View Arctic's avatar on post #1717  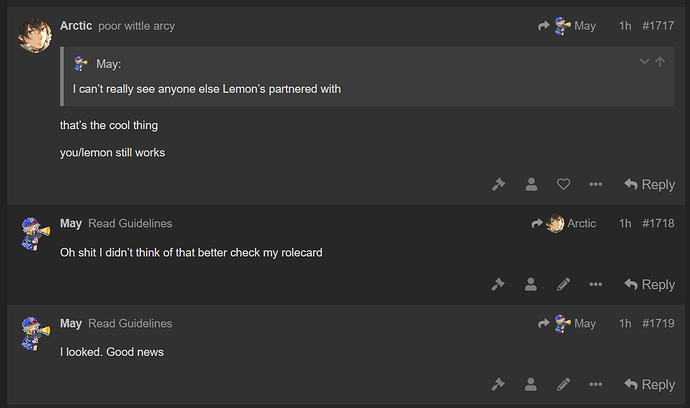[35, 36]
